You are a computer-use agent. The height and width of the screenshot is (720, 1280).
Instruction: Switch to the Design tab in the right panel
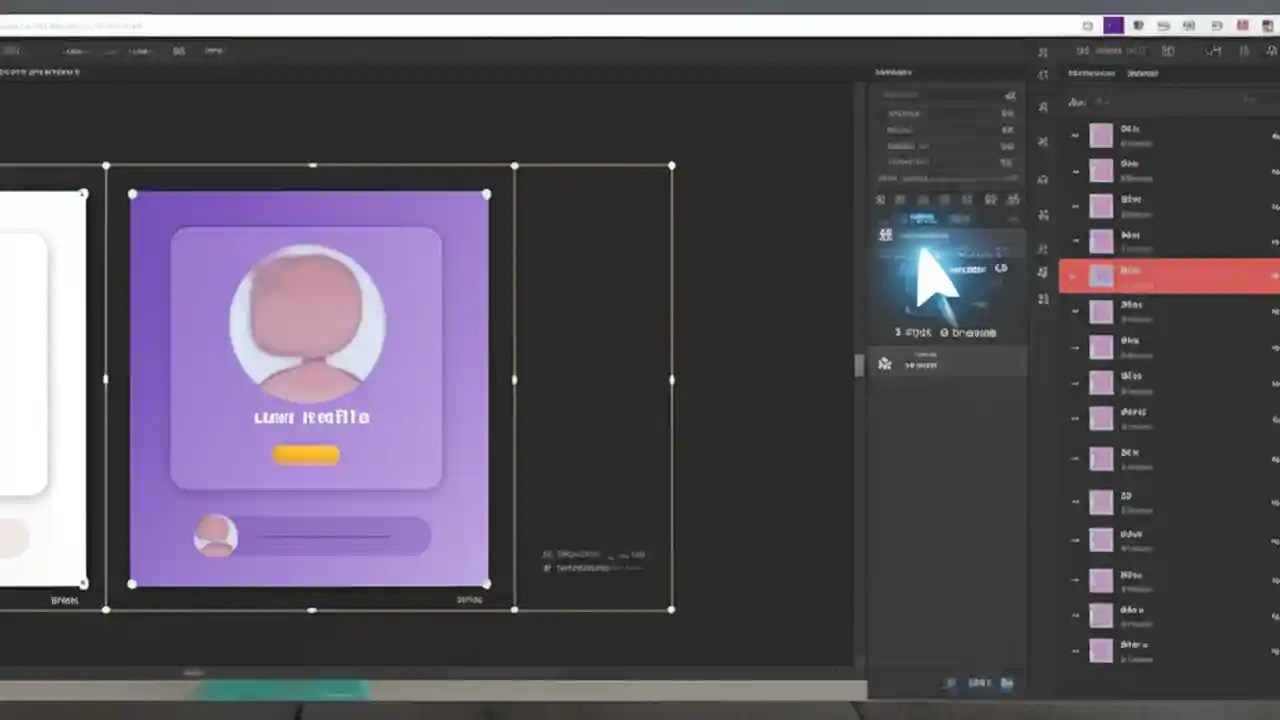click(1091, 73)
